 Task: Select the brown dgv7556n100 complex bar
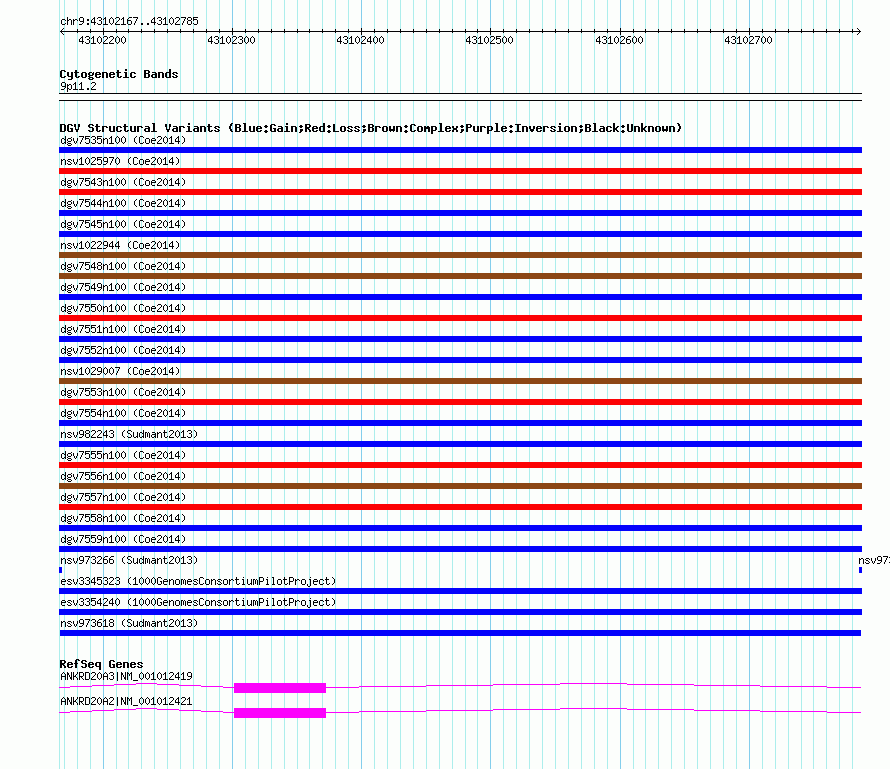(460, 486)
